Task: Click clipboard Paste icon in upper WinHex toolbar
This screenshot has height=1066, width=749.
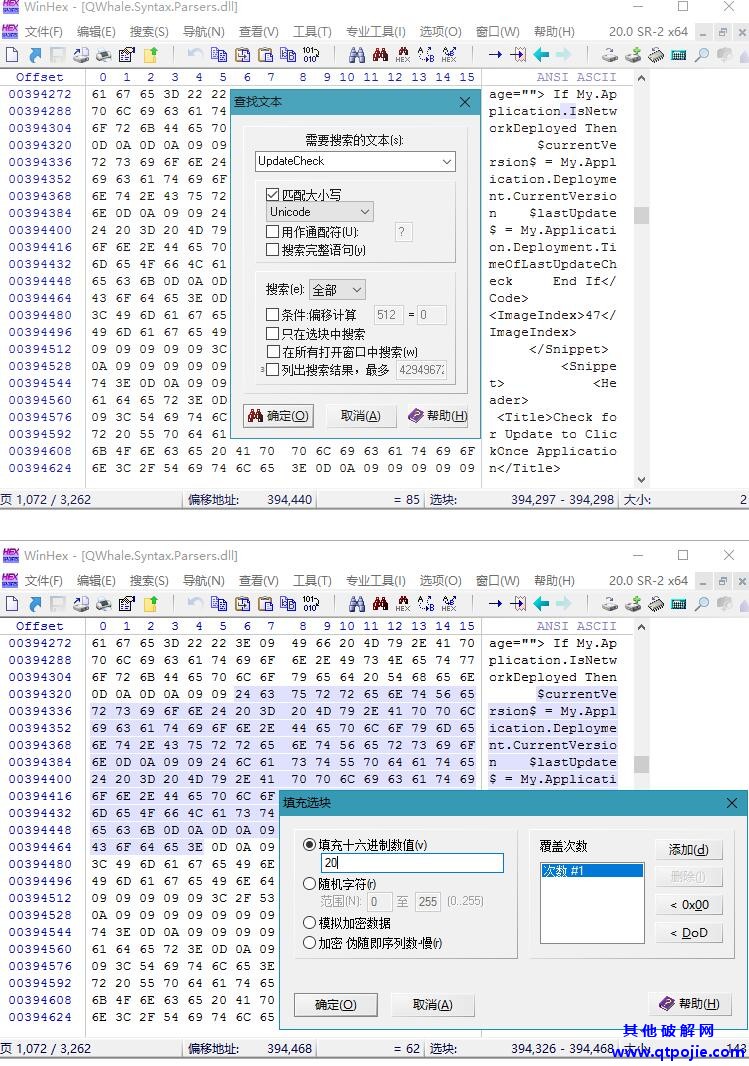Action: coord(265,54)
